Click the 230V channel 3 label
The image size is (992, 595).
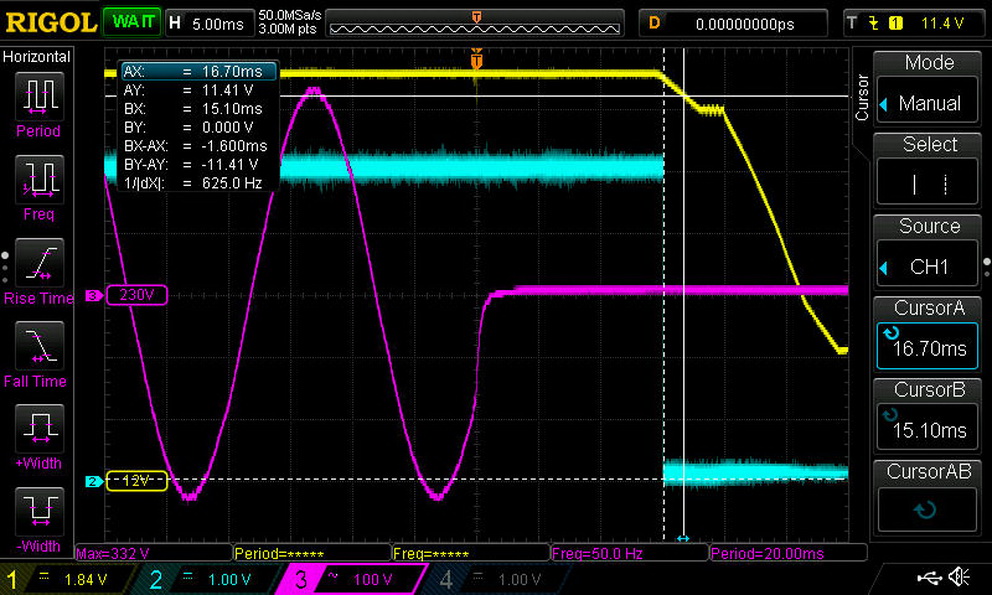tap(137, 295)
